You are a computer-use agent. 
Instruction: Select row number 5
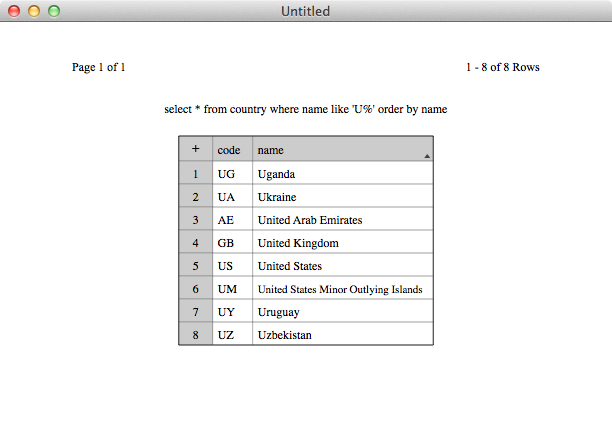pyautogui.click(x=196, y=266)
